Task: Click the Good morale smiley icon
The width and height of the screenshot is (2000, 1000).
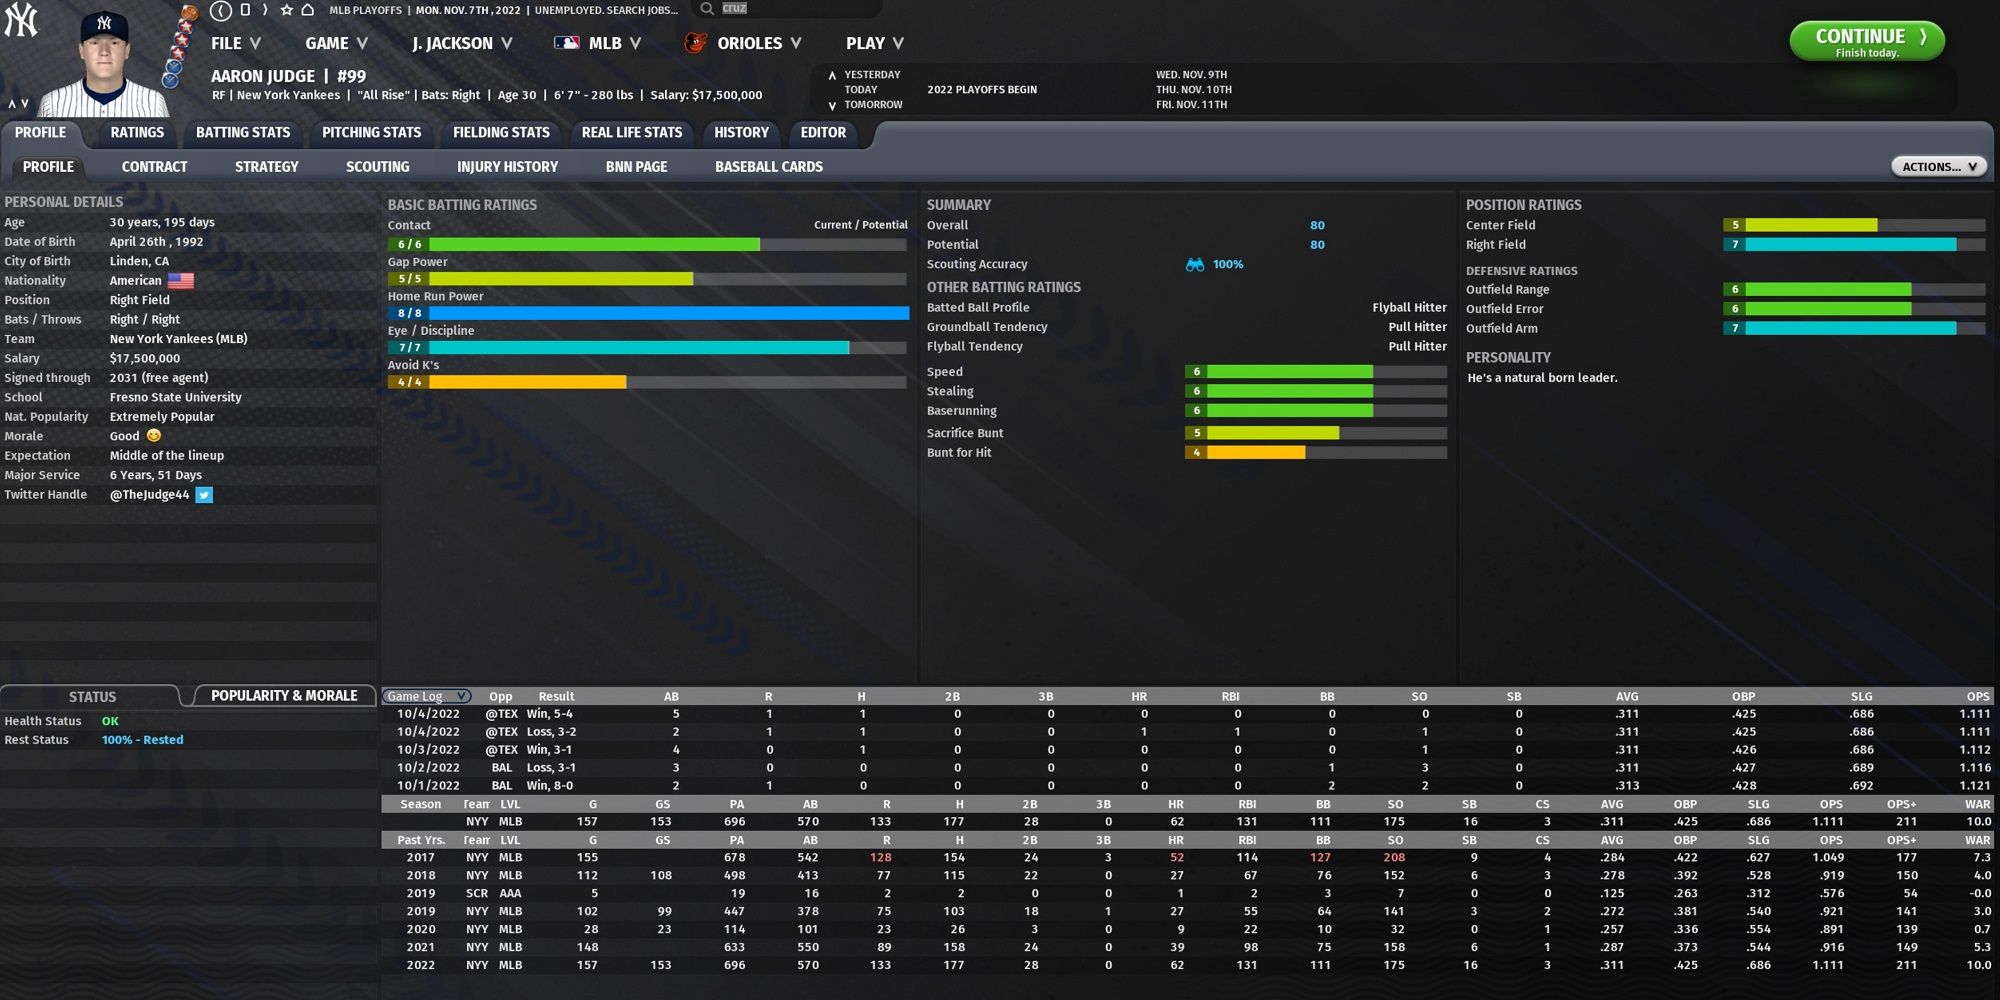Action: (x=154, y=436)
